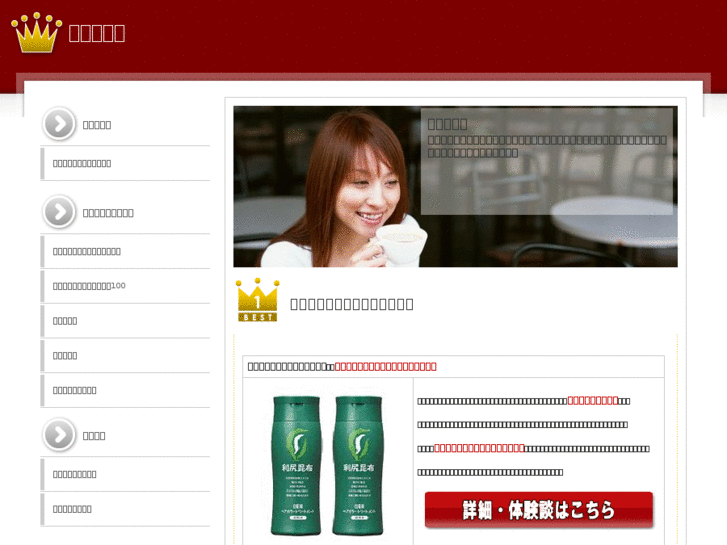Screen dimensions: 727x545
Task: Click the gold crown logo in the header
Action: pos(36,32)
